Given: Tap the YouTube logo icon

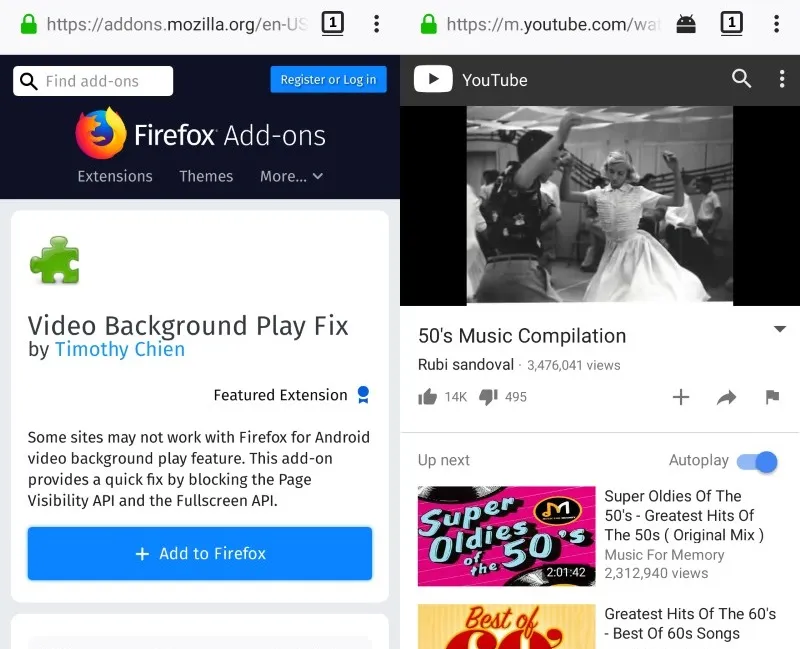Looking at the screenshot, I should (432, 79).
